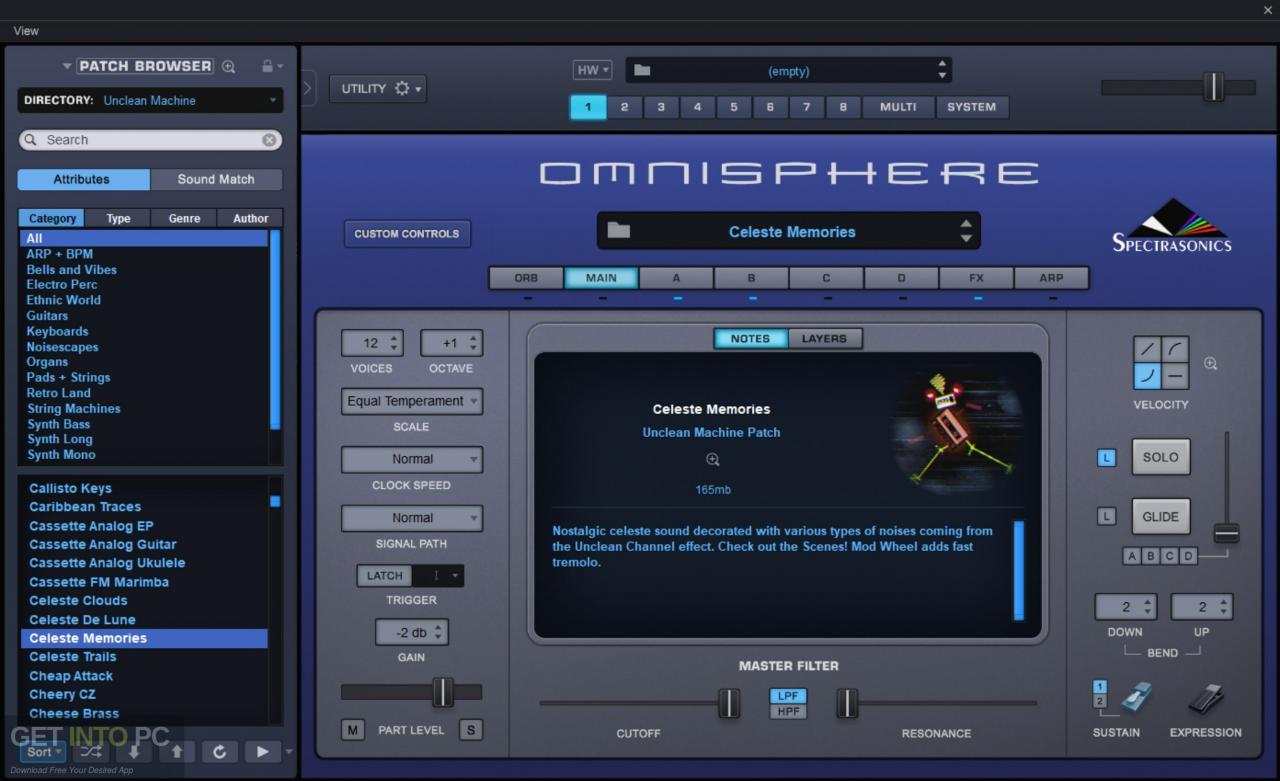
Task: Open the HW dropdown
Action: click(x=592, y=70)
